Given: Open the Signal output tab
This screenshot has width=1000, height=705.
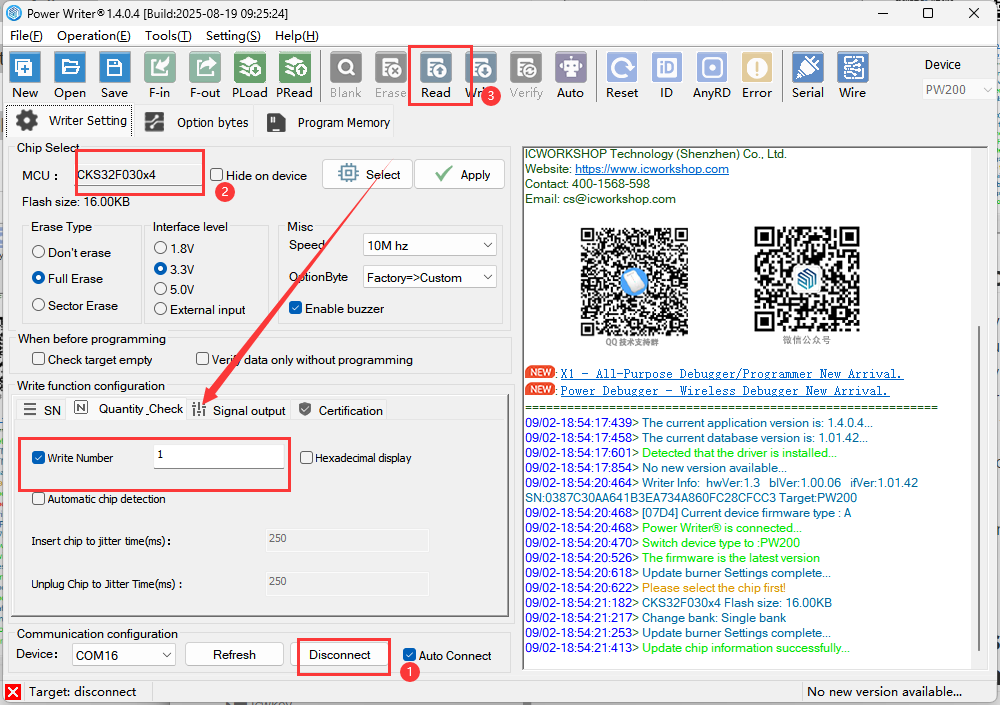Looking at the screenshot, I should (x=239, y=410).
